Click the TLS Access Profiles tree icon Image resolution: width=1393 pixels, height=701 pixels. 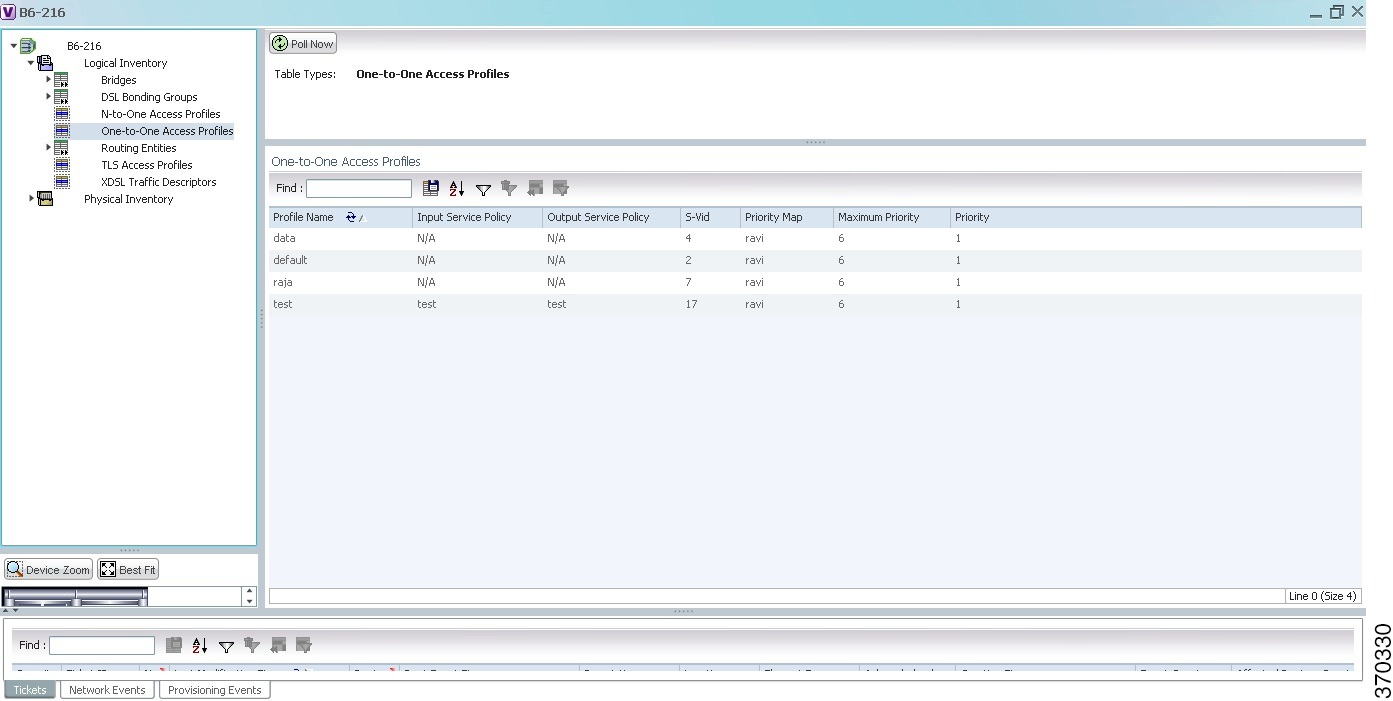(x=62, y=165)
